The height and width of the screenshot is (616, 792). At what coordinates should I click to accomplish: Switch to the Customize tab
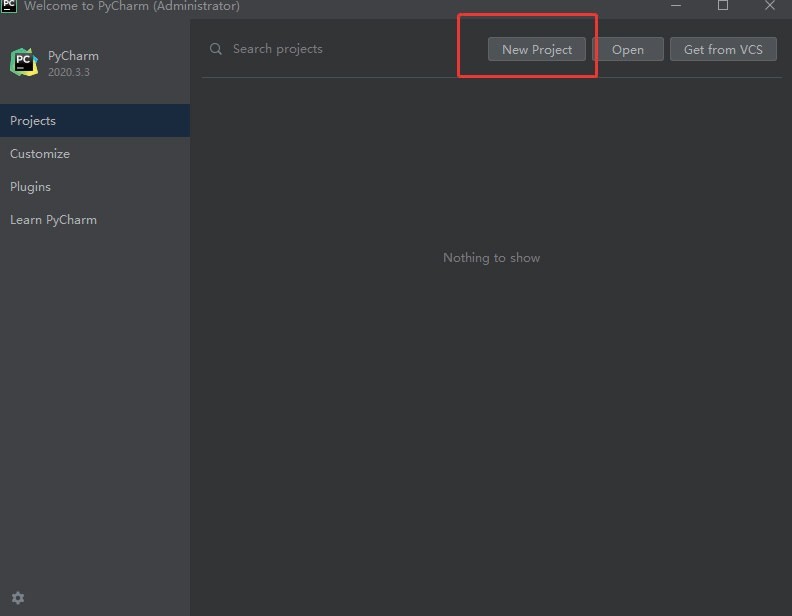click(95, 153)
